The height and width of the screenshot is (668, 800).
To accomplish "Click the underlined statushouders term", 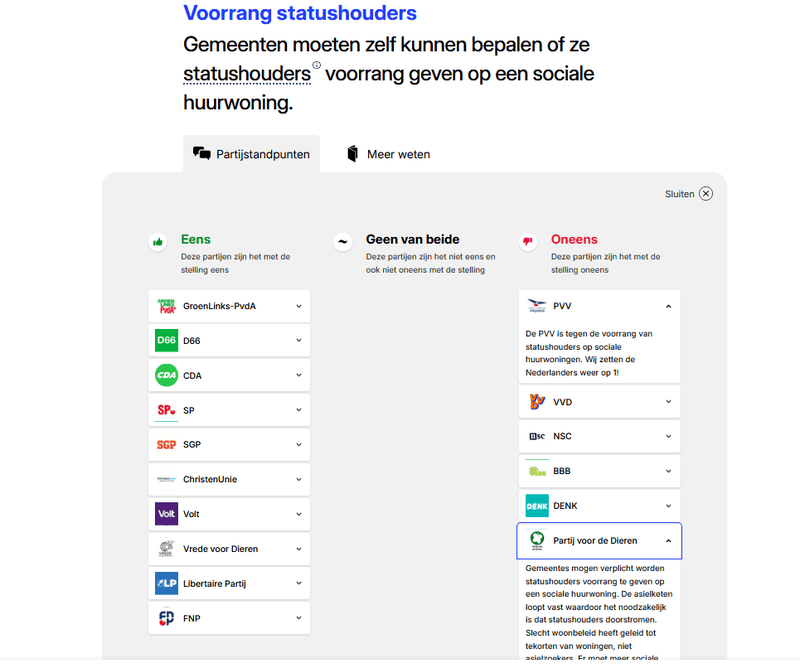I will click(247, 75).
